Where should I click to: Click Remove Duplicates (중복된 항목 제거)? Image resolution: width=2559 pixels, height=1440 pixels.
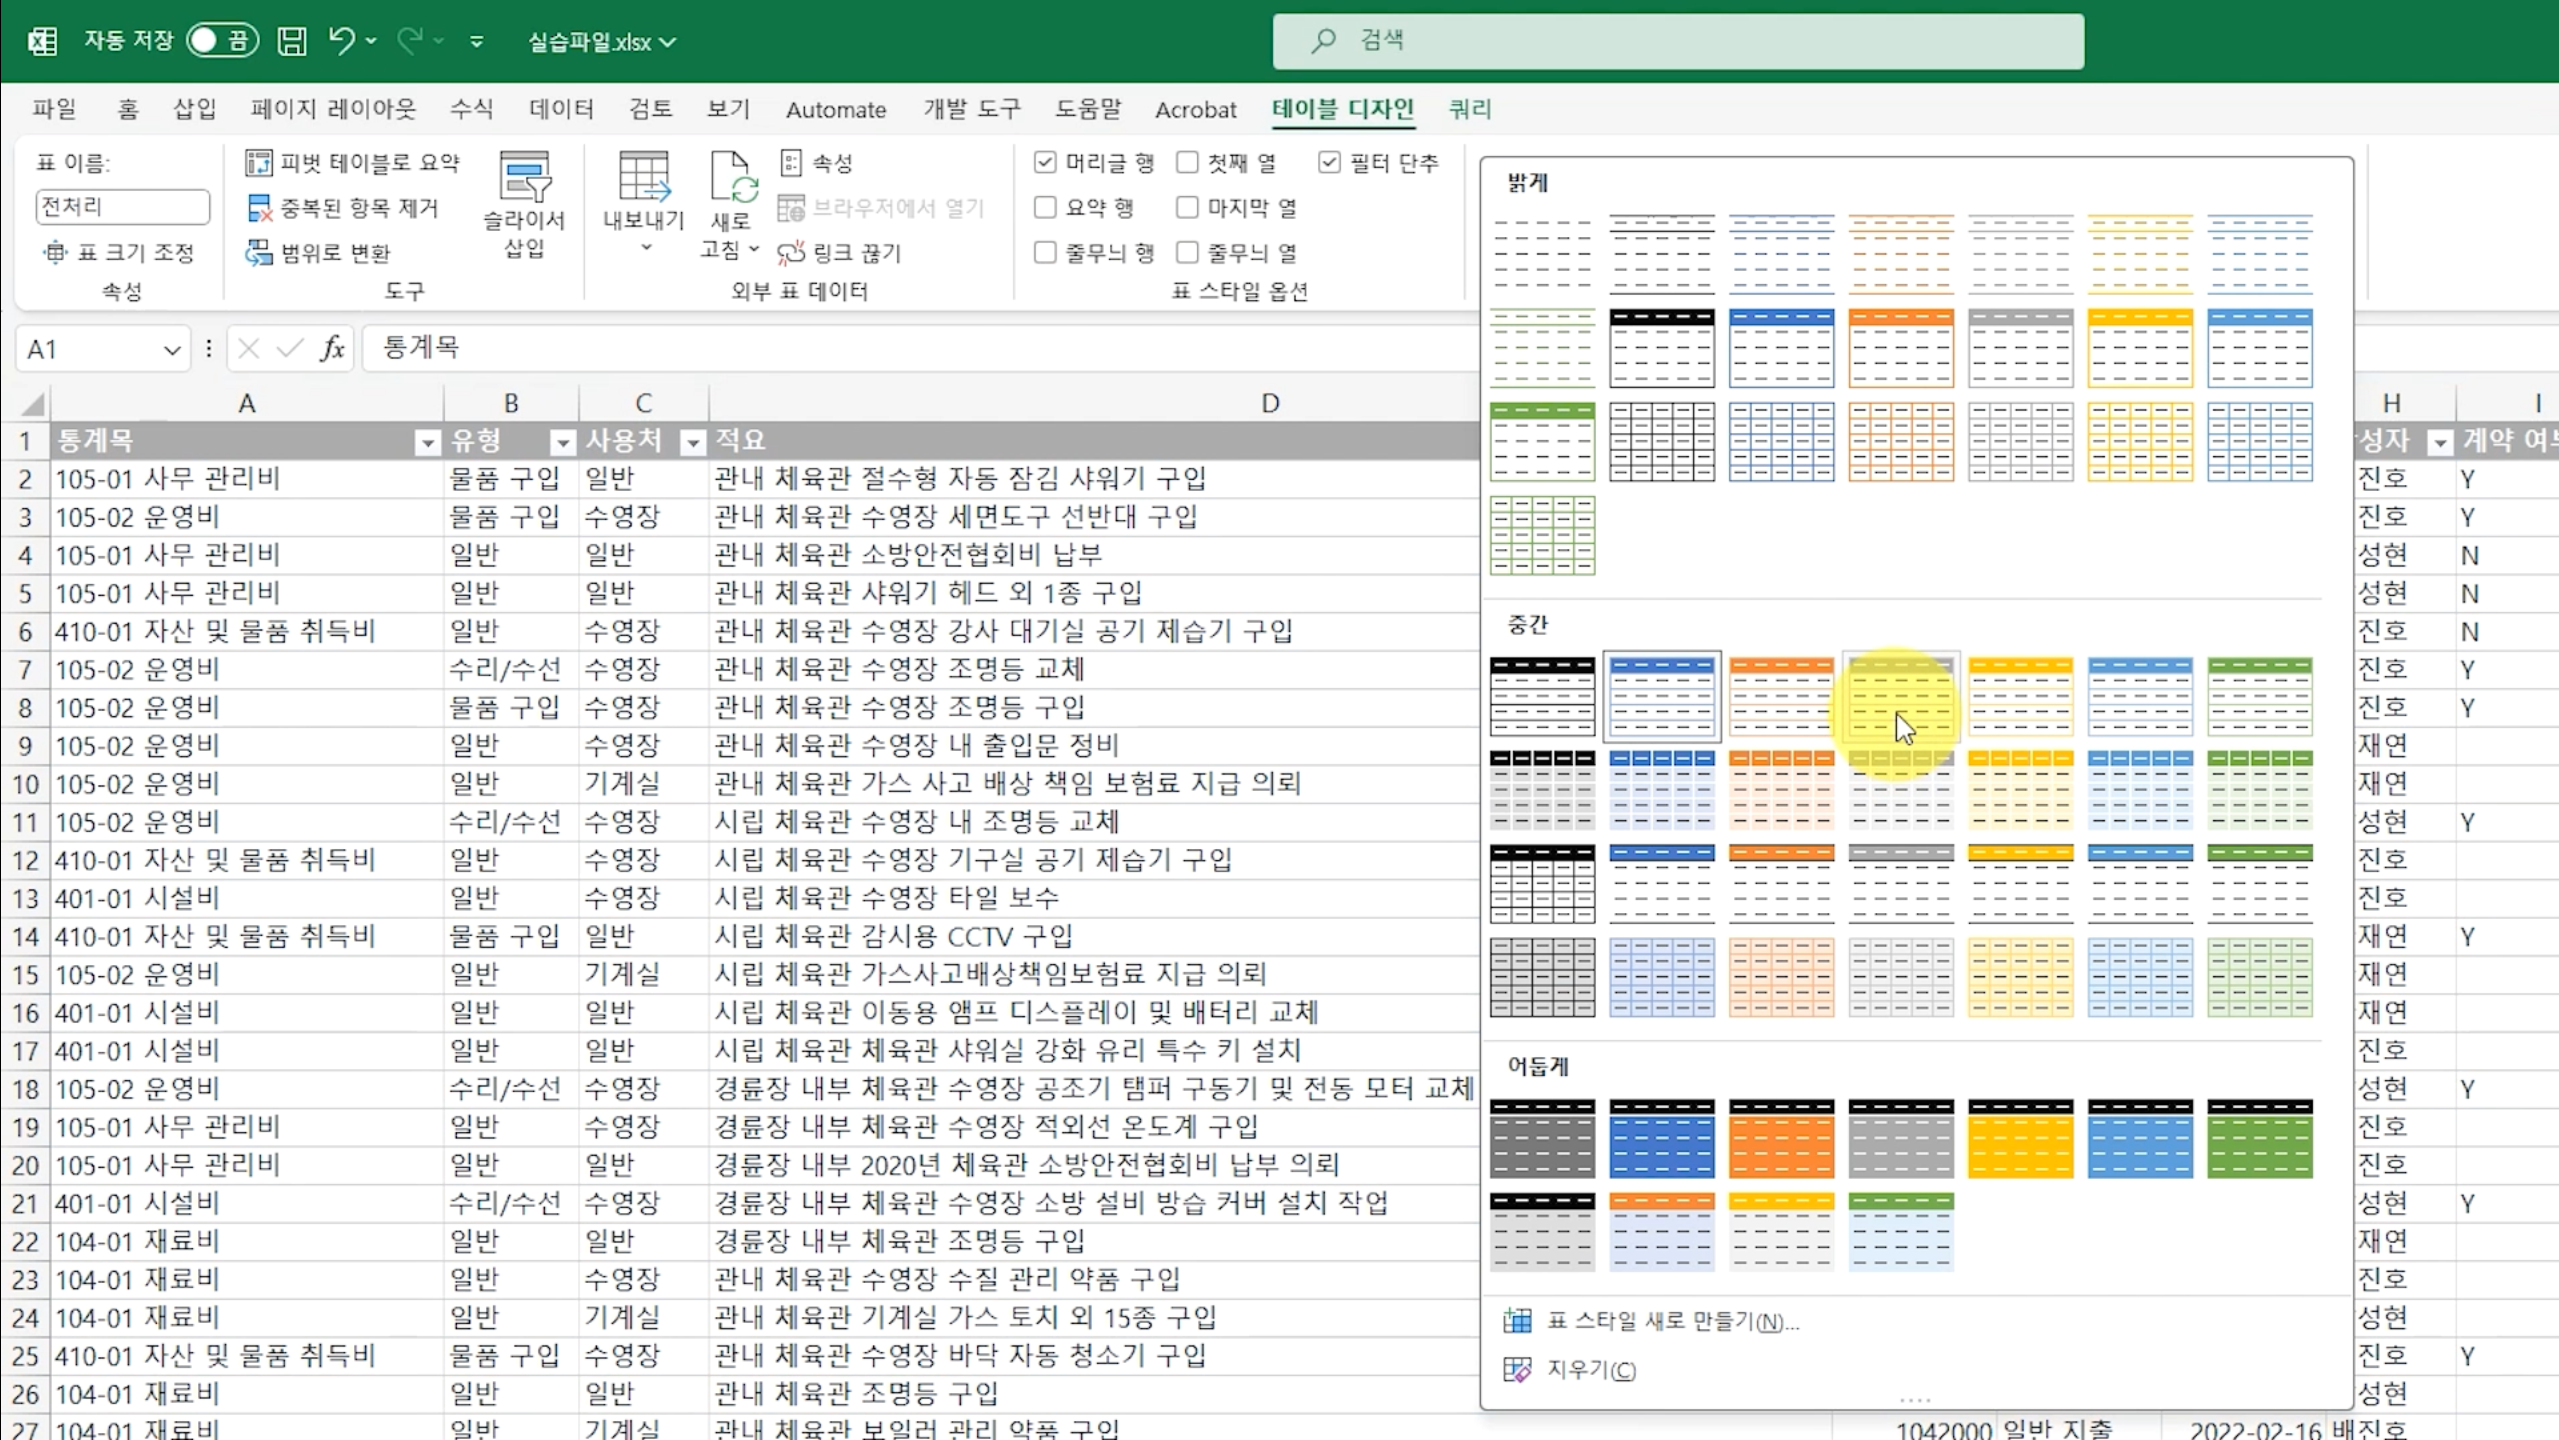pos(343,208)
